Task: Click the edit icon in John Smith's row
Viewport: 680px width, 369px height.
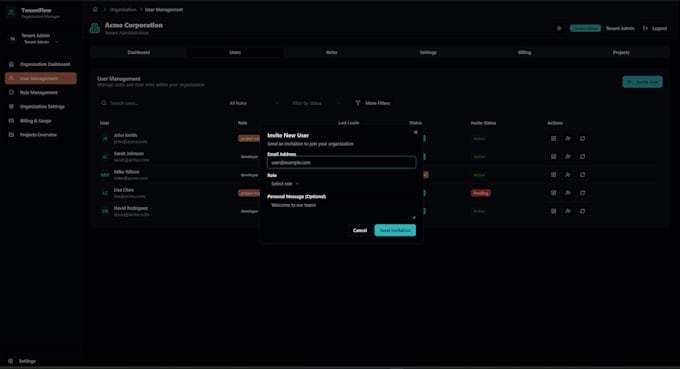Action: pos(553,138)
